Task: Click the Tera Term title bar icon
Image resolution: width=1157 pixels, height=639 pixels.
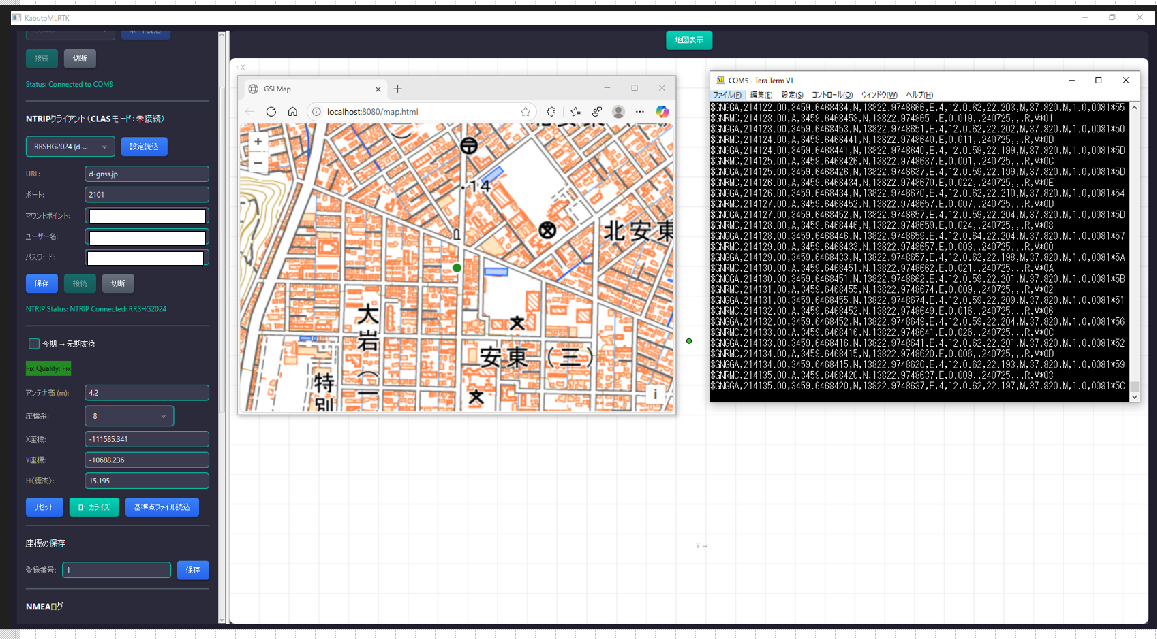Action: [x=720, y=80]
